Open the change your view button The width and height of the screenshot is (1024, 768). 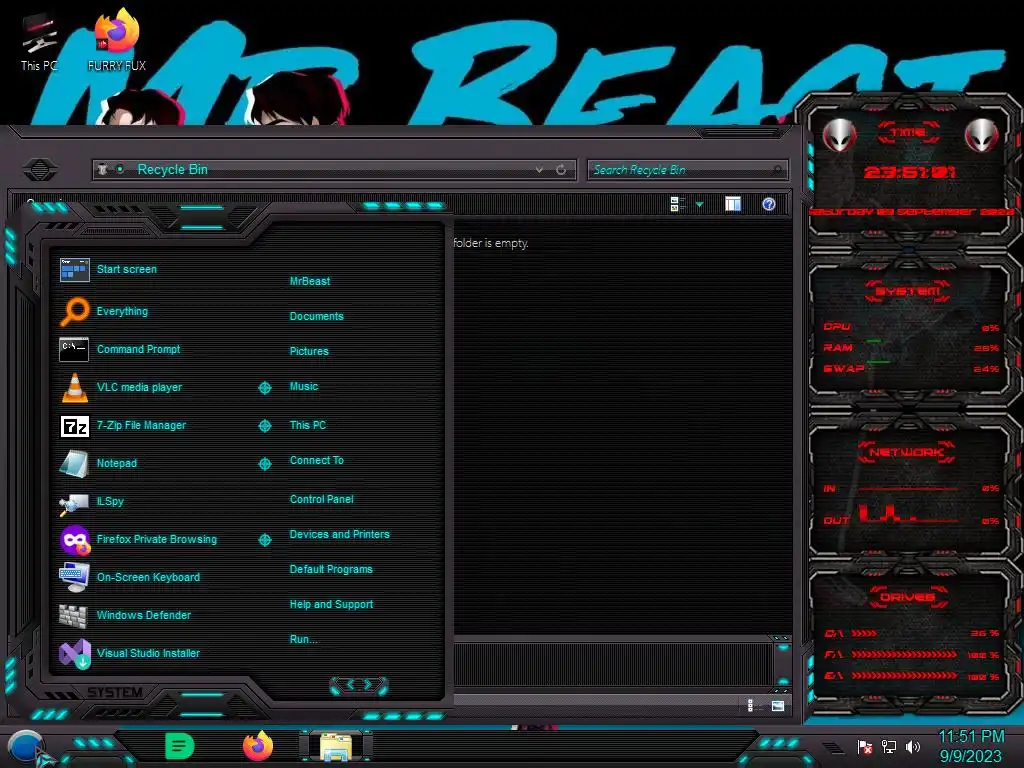click(678, 204)
